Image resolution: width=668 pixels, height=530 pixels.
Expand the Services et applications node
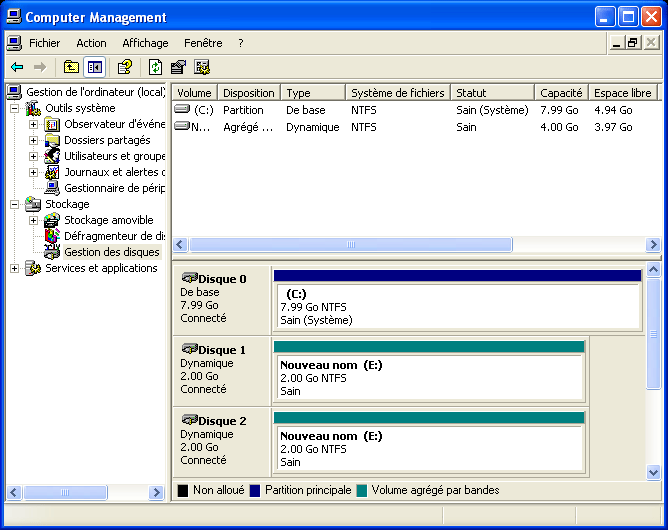14,268
